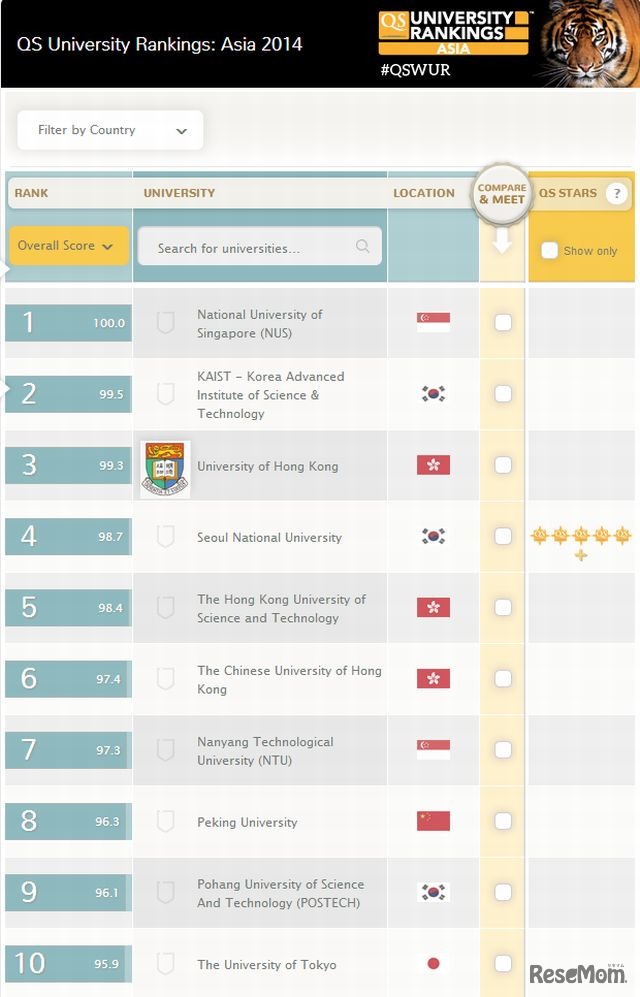Screen dimensions: 640x997
Task: Click the University of Hong Kong crest logo
Action: coord(164,465)
